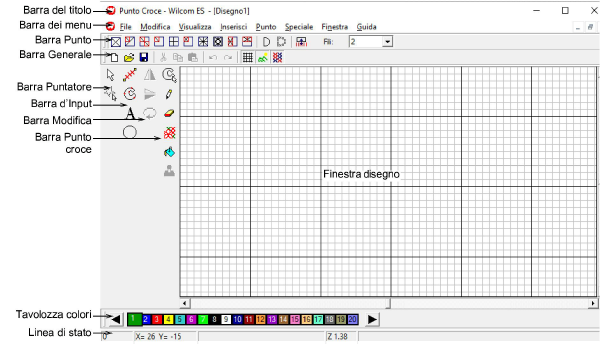Screen dimensions: 600x362
Task: Toggle the green picture display button
Action: pos(262,57)
